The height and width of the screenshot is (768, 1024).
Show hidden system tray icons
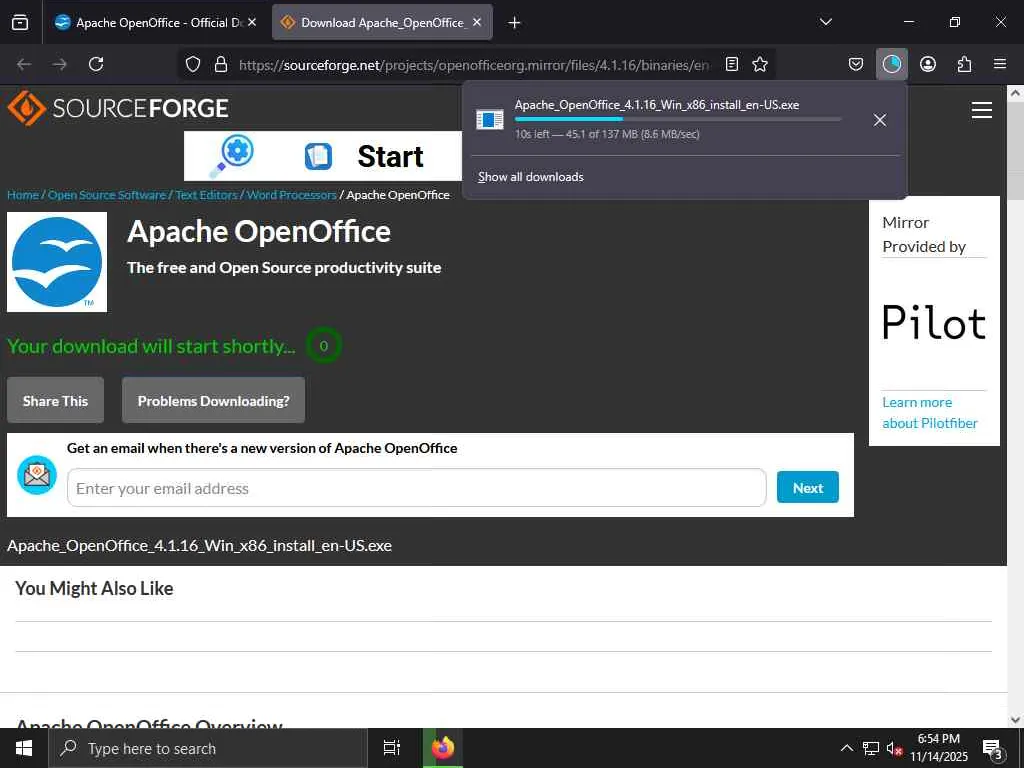click(846, 748)
